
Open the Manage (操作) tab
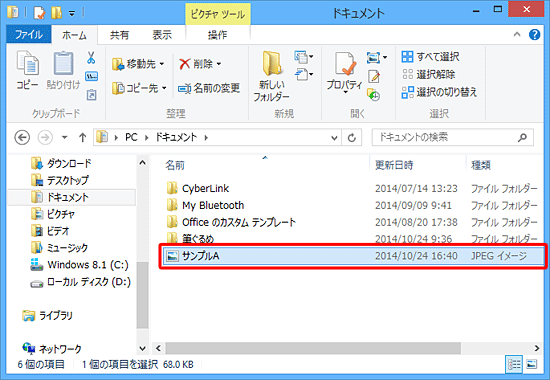(x=217, y=35)
